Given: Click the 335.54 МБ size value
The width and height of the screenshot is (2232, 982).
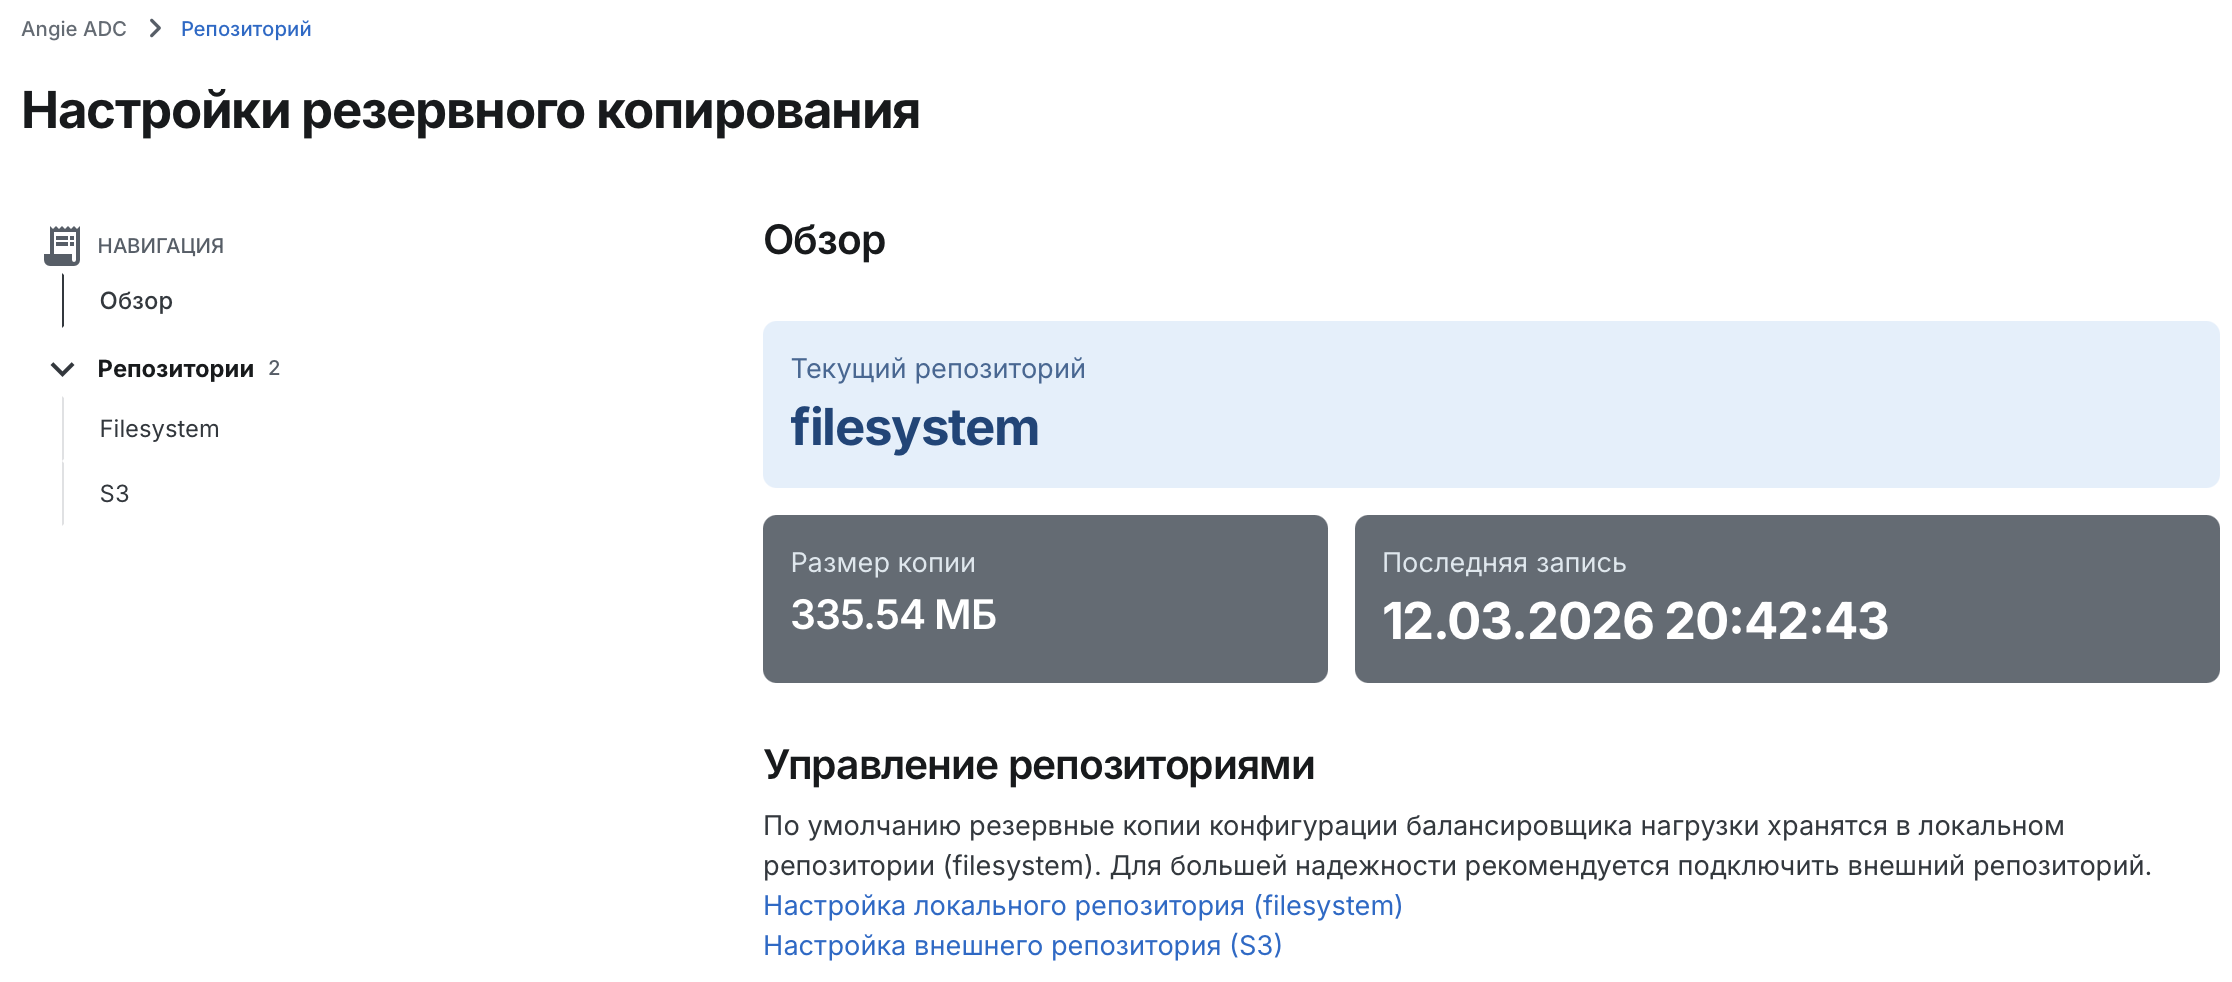Looking at the screenshot, I should (893, 615).
